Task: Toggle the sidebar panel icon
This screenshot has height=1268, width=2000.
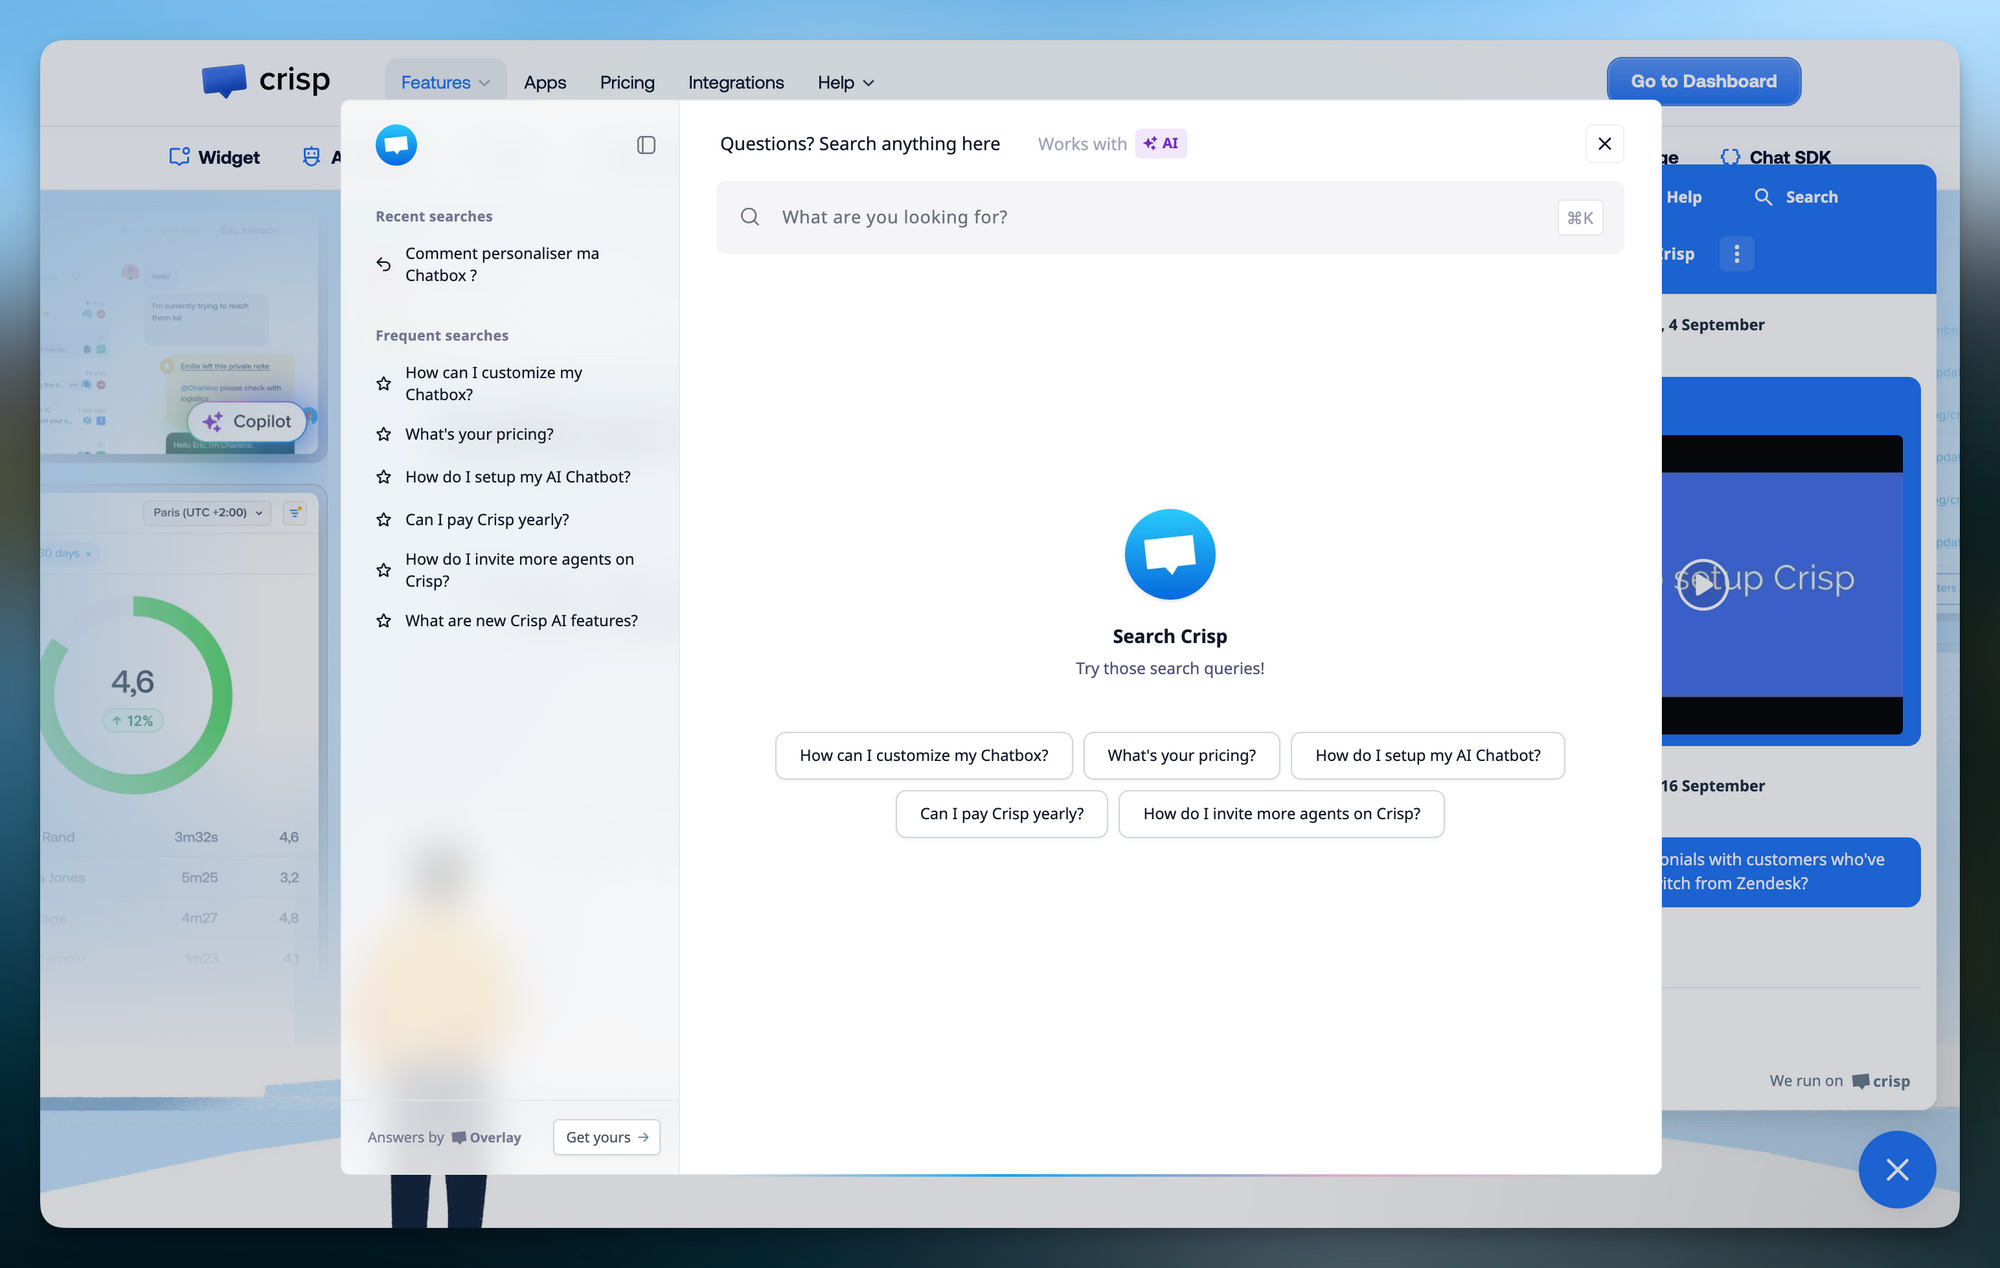Action: (x=646, y=145)
